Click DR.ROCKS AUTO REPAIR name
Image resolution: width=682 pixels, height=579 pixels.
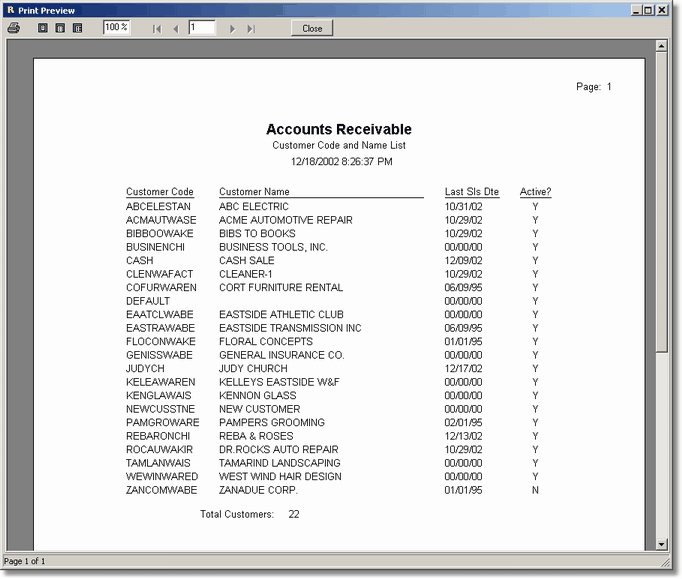pyautogui.click(x=279, y=449)
